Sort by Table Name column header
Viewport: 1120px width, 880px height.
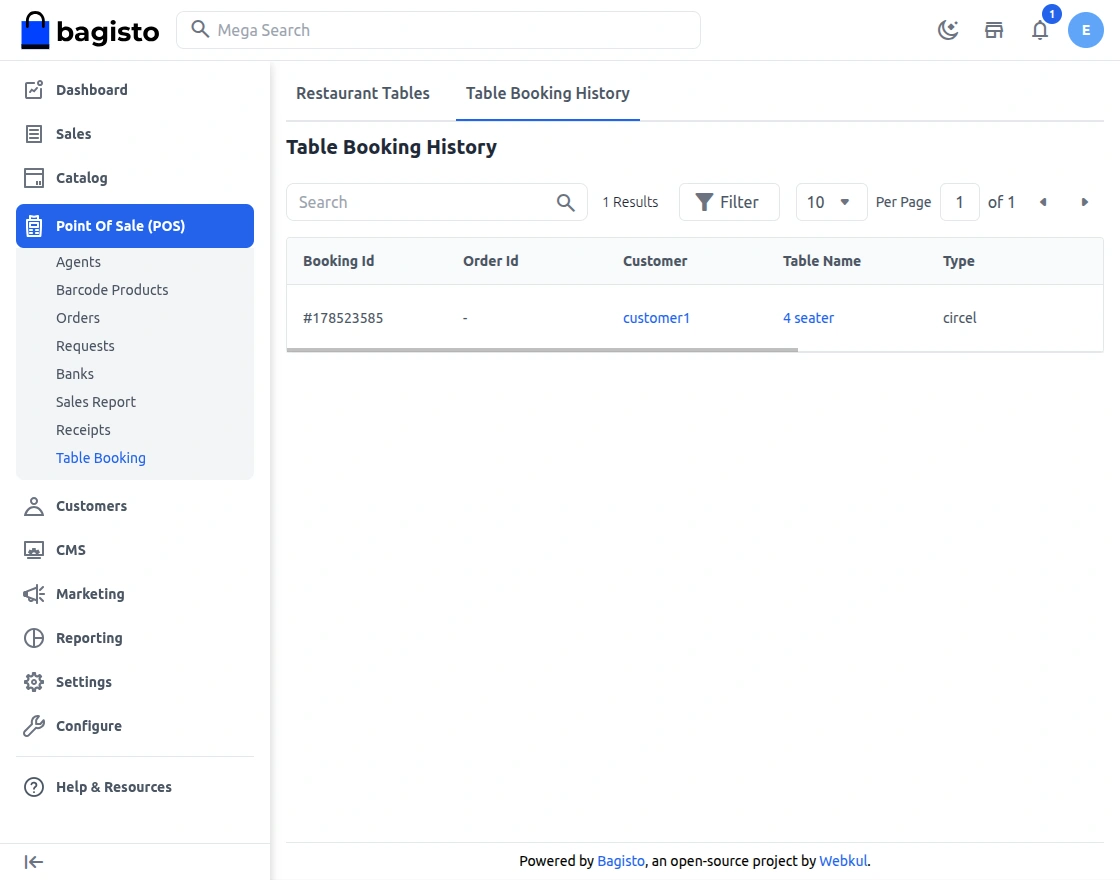pos(821,261)
